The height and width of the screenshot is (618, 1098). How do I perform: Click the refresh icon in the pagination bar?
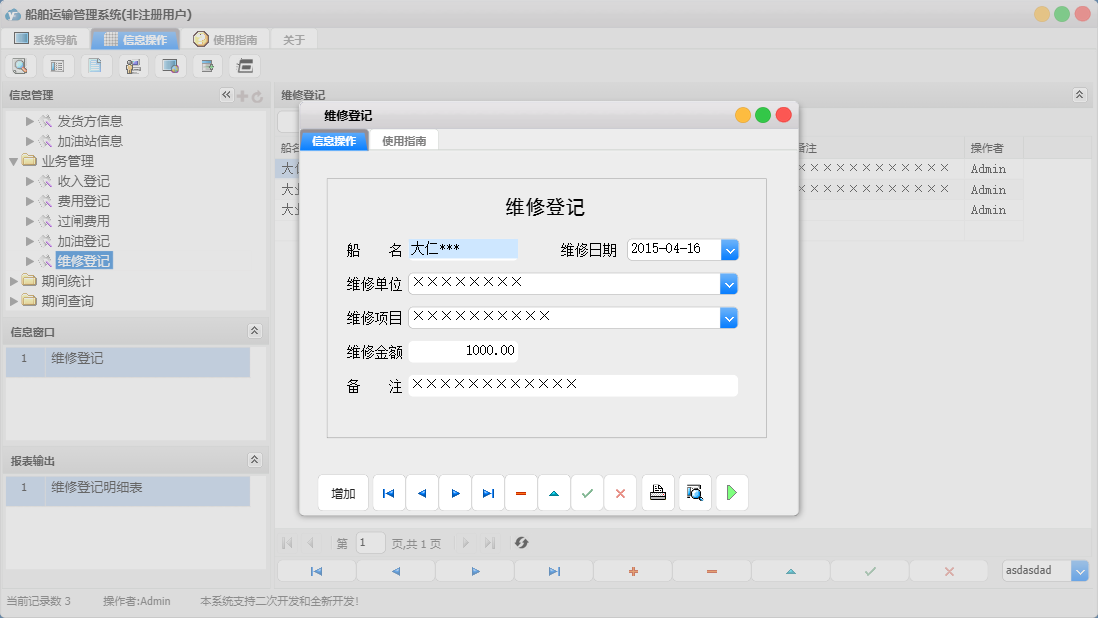[x=520, y=543]
